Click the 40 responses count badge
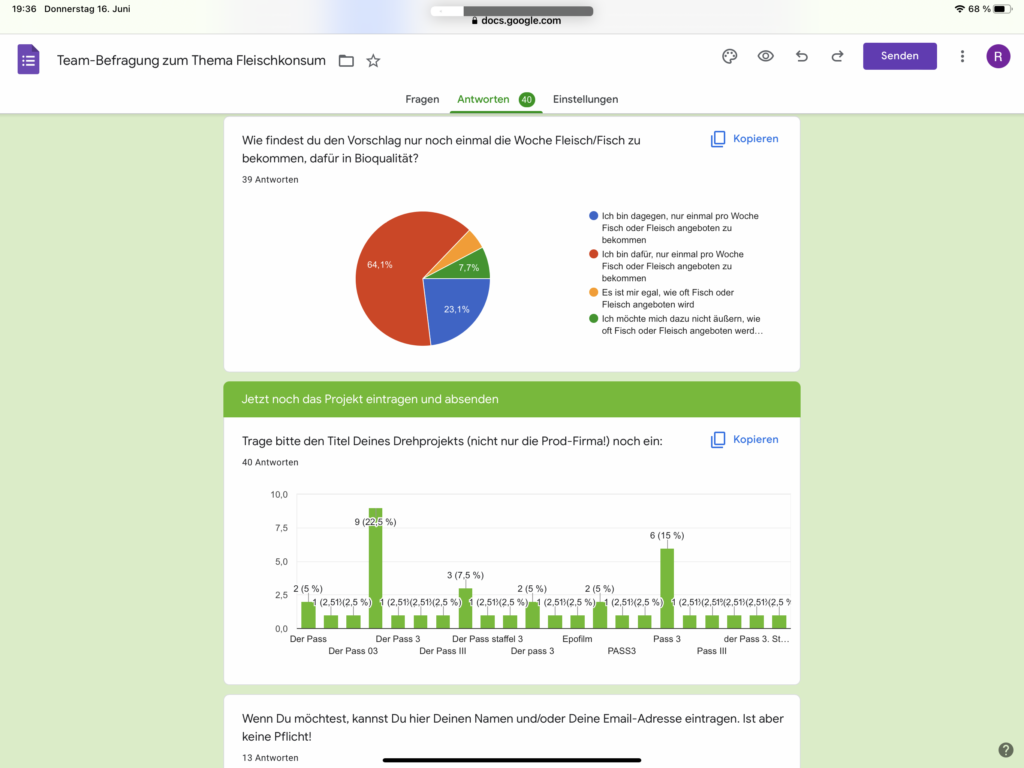The image size is (1024, 768). coord(526,100)
